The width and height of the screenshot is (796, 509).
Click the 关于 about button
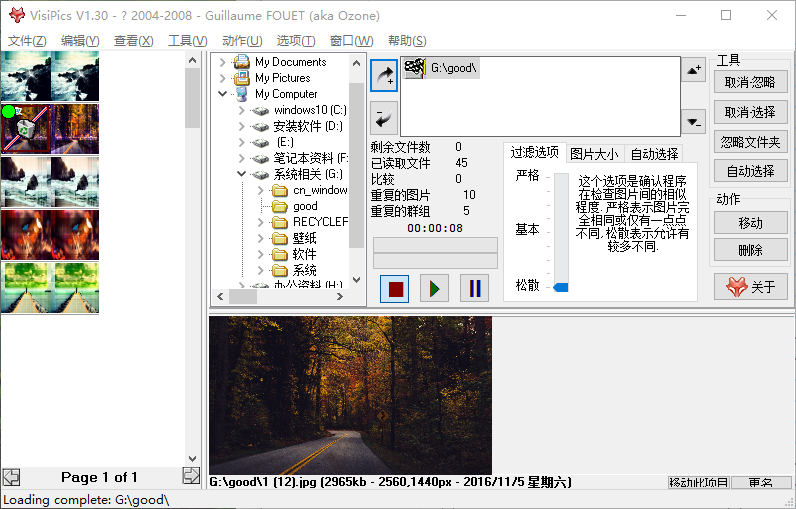750,287
